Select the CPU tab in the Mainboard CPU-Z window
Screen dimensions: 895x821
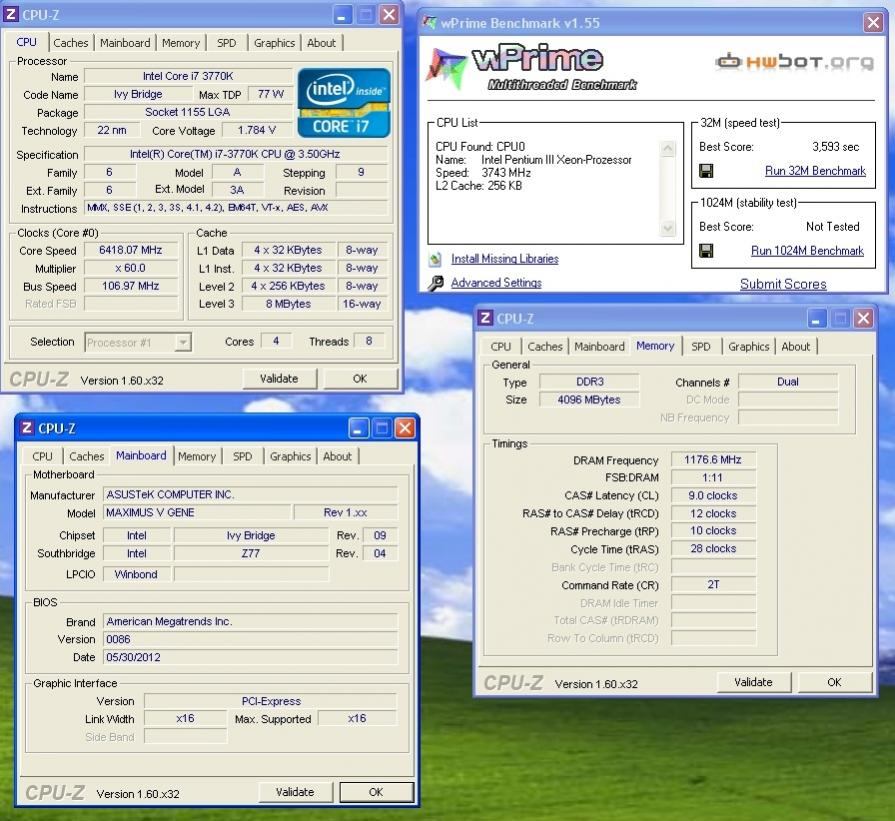click(42, 456)
